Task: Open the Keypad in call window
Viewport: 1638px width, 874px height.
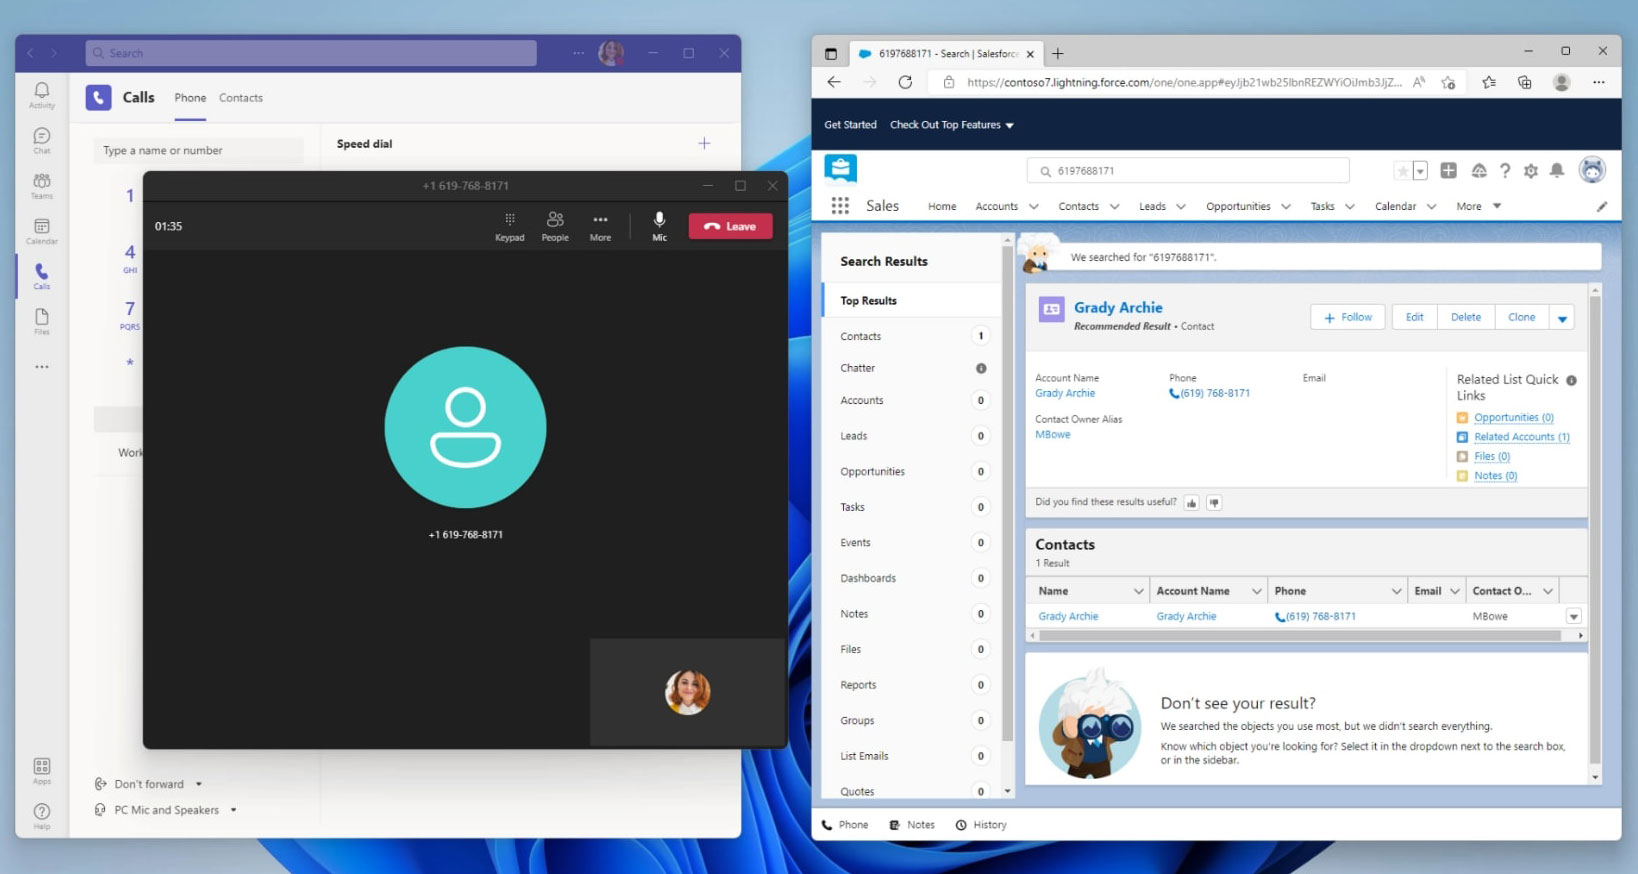Action: tap(510, 226)
